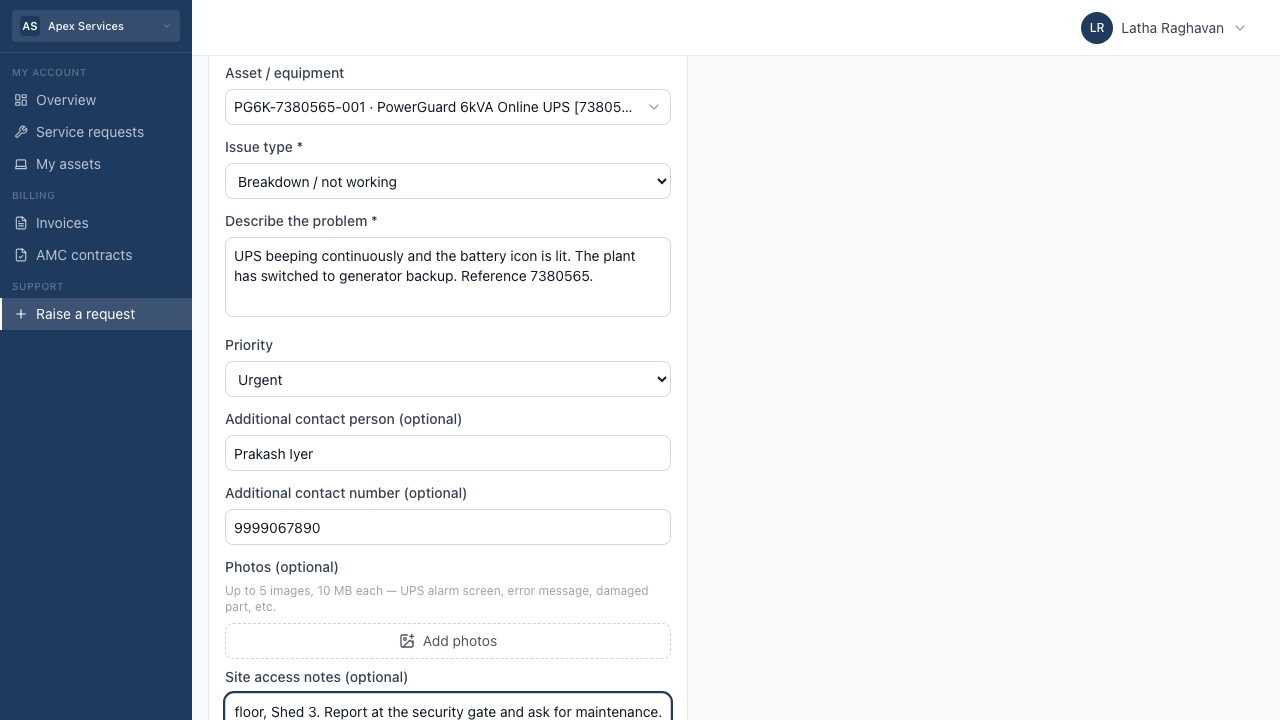The width and height of the screenshot is (1280, 720).
Task: Click the Invoices document icon
Action: (21, 223)
